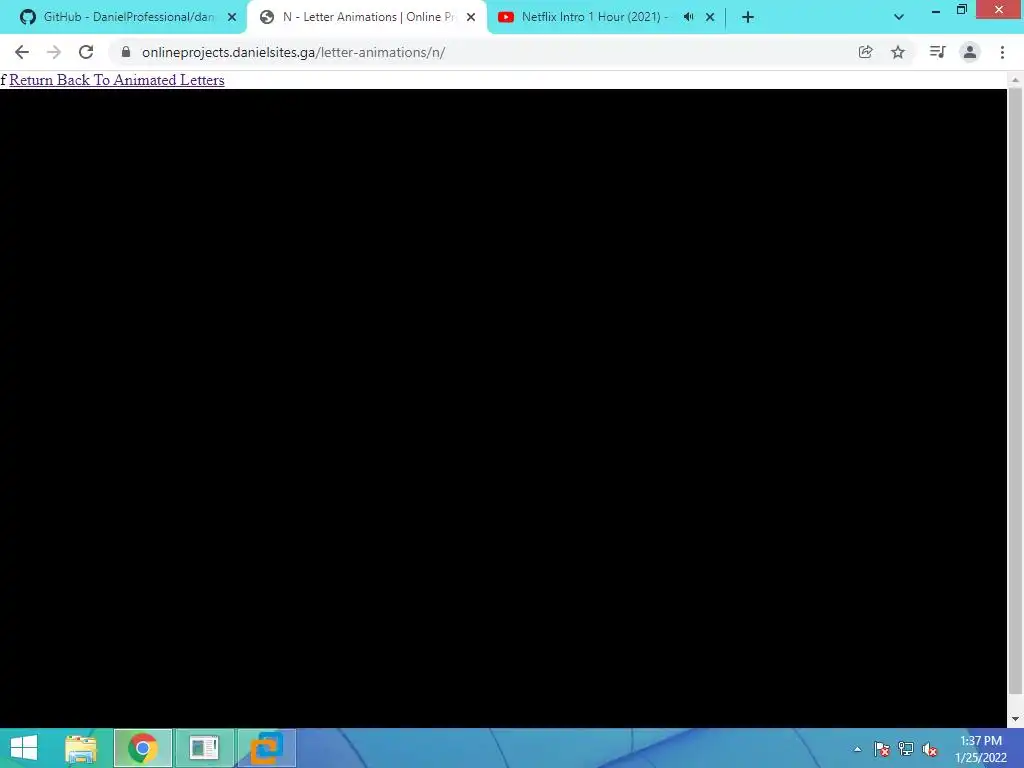The height and width of the screenshot is (768, 1024).
Task: Click the forward navigation arrow
Action: (x=54, y=52)
